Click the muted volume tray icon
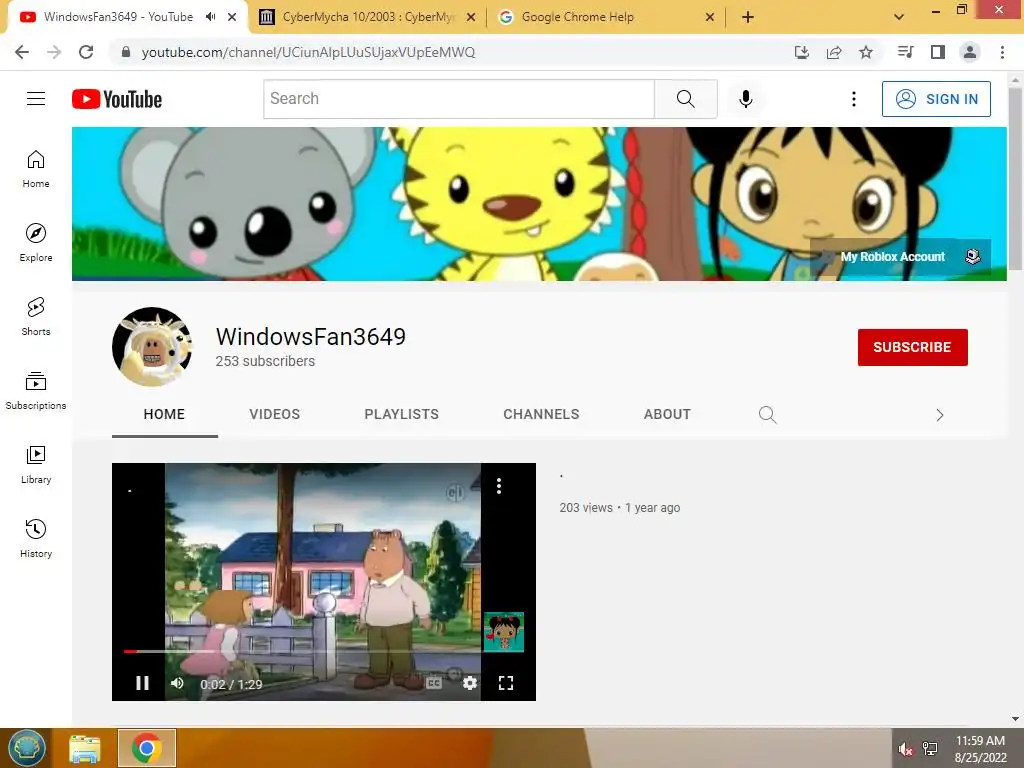The width and height of the screenshot is (1024, 768). pyautogui.click(x=905, y=749)
